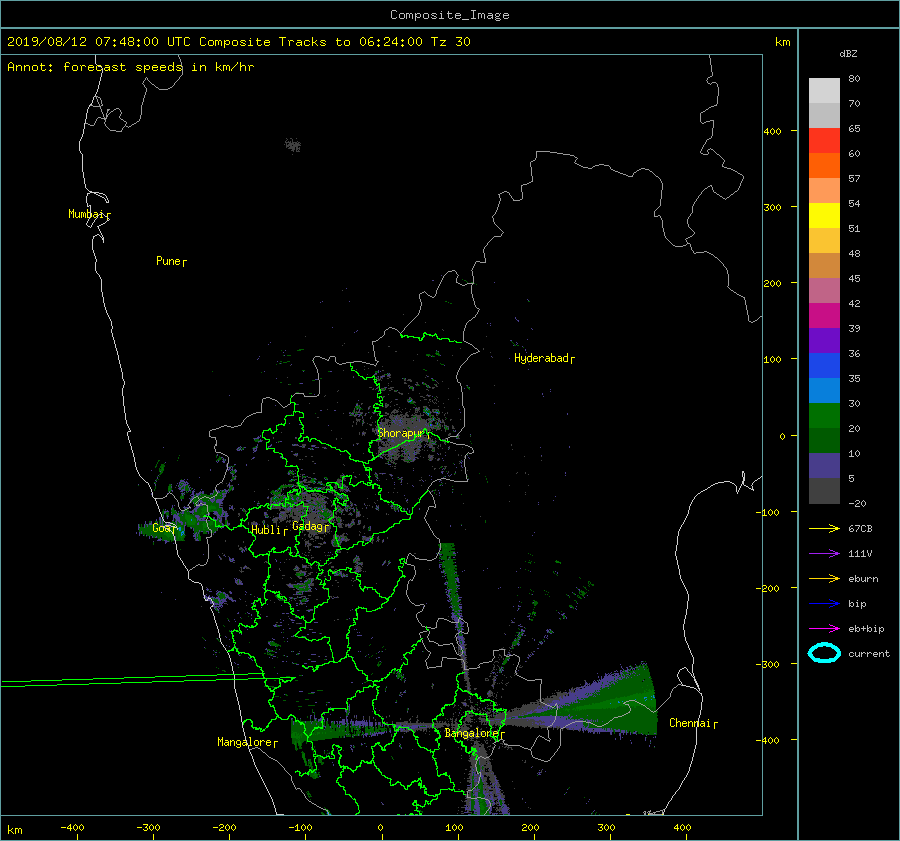Select the Mangalore city label
This screenshot has height=841, width=900.
point(247,742)
